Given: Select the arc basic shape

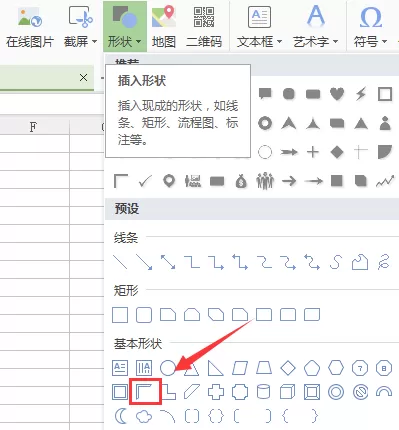Looking at the screenshot, I should click(168, 416).
